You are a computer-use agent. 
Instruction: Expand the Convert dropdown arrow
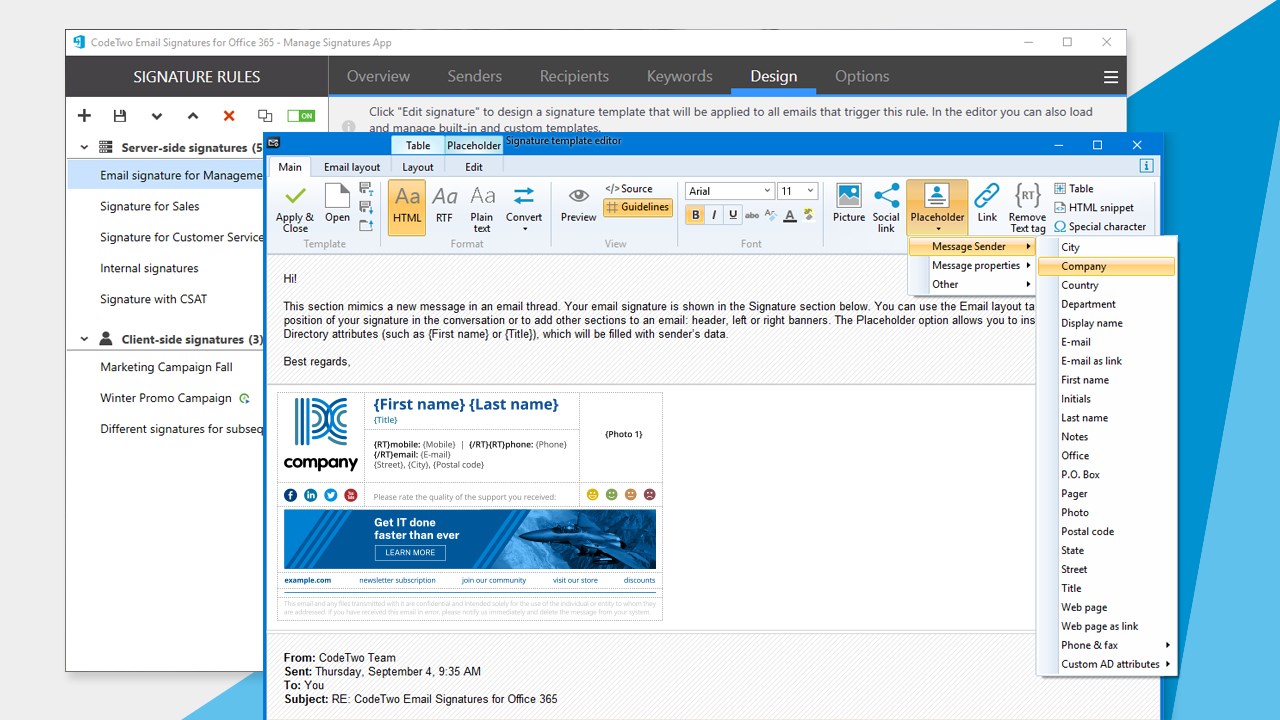coord(524,229)
